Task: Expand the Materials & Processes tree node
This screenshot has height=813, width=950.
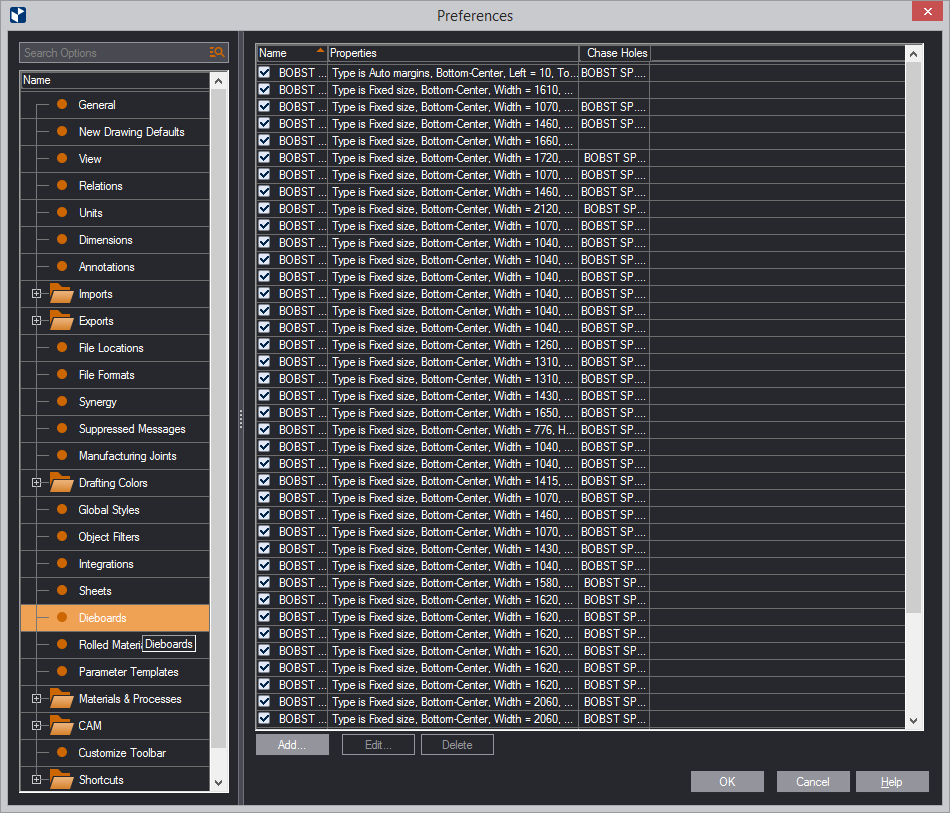Action: click(x=36, y=699)
